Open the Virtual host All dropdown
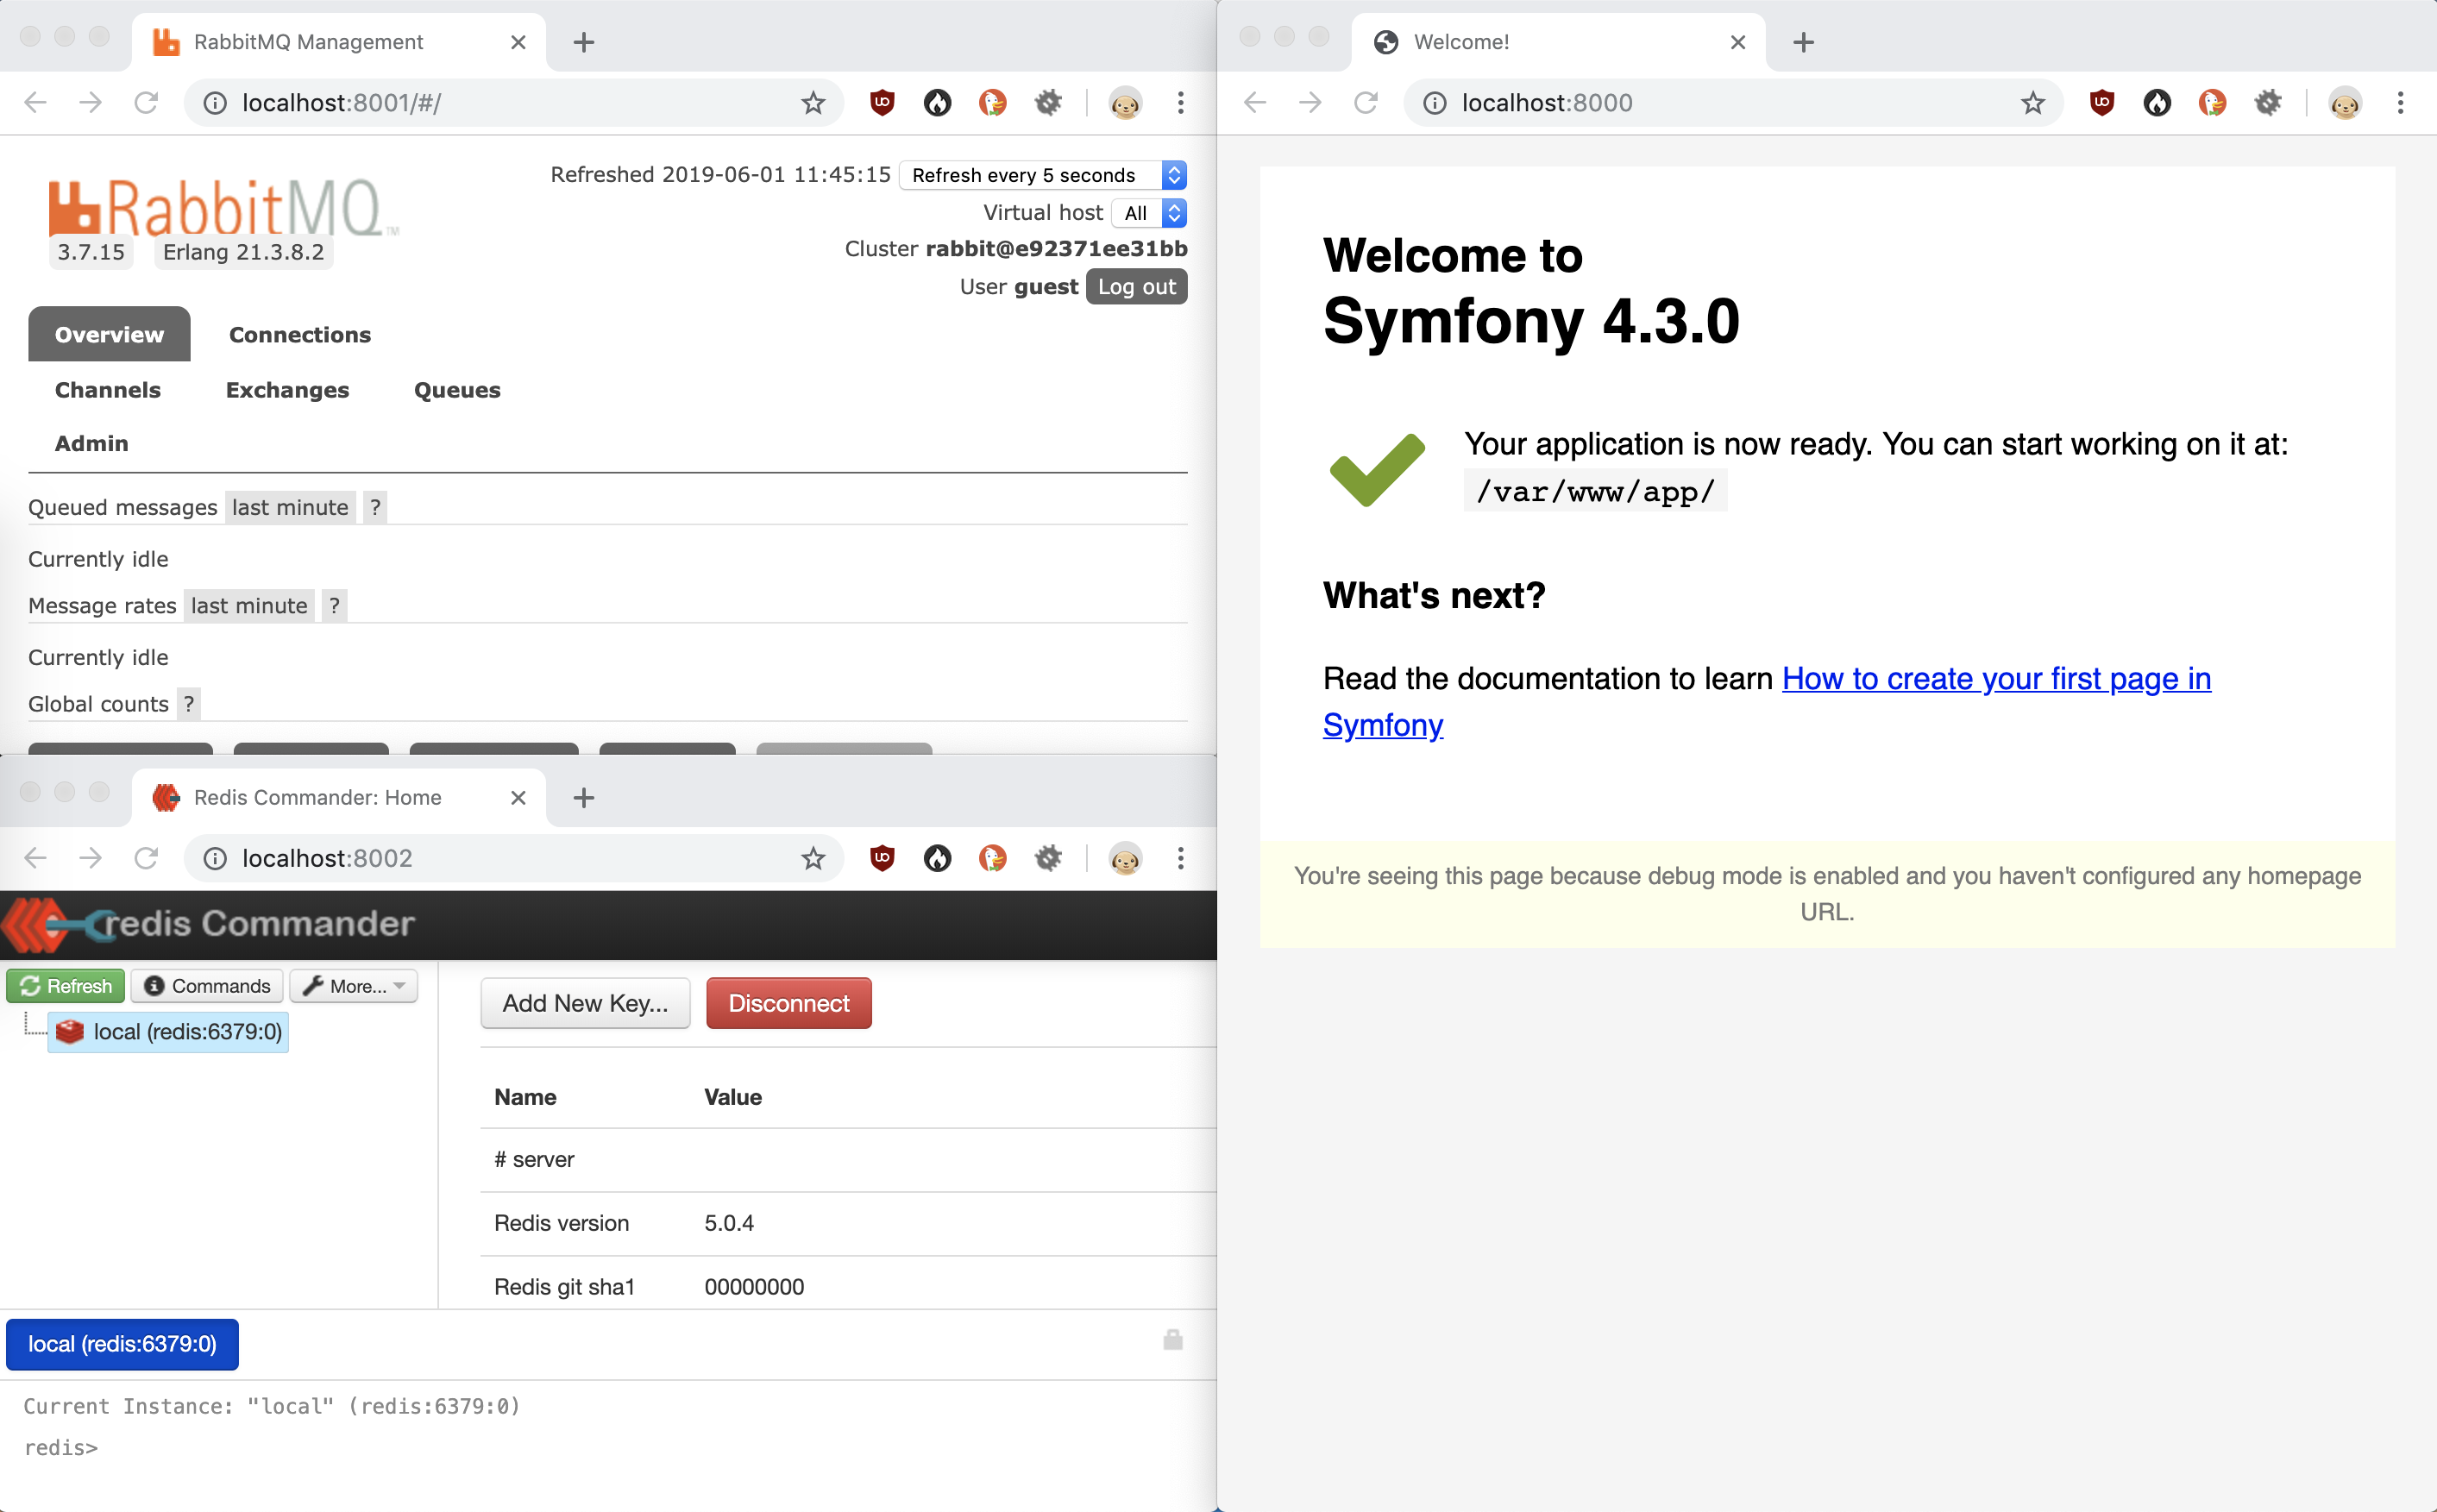Image resolution: width=2437 pixels, height=1512 pixels. coord(1148,213)
